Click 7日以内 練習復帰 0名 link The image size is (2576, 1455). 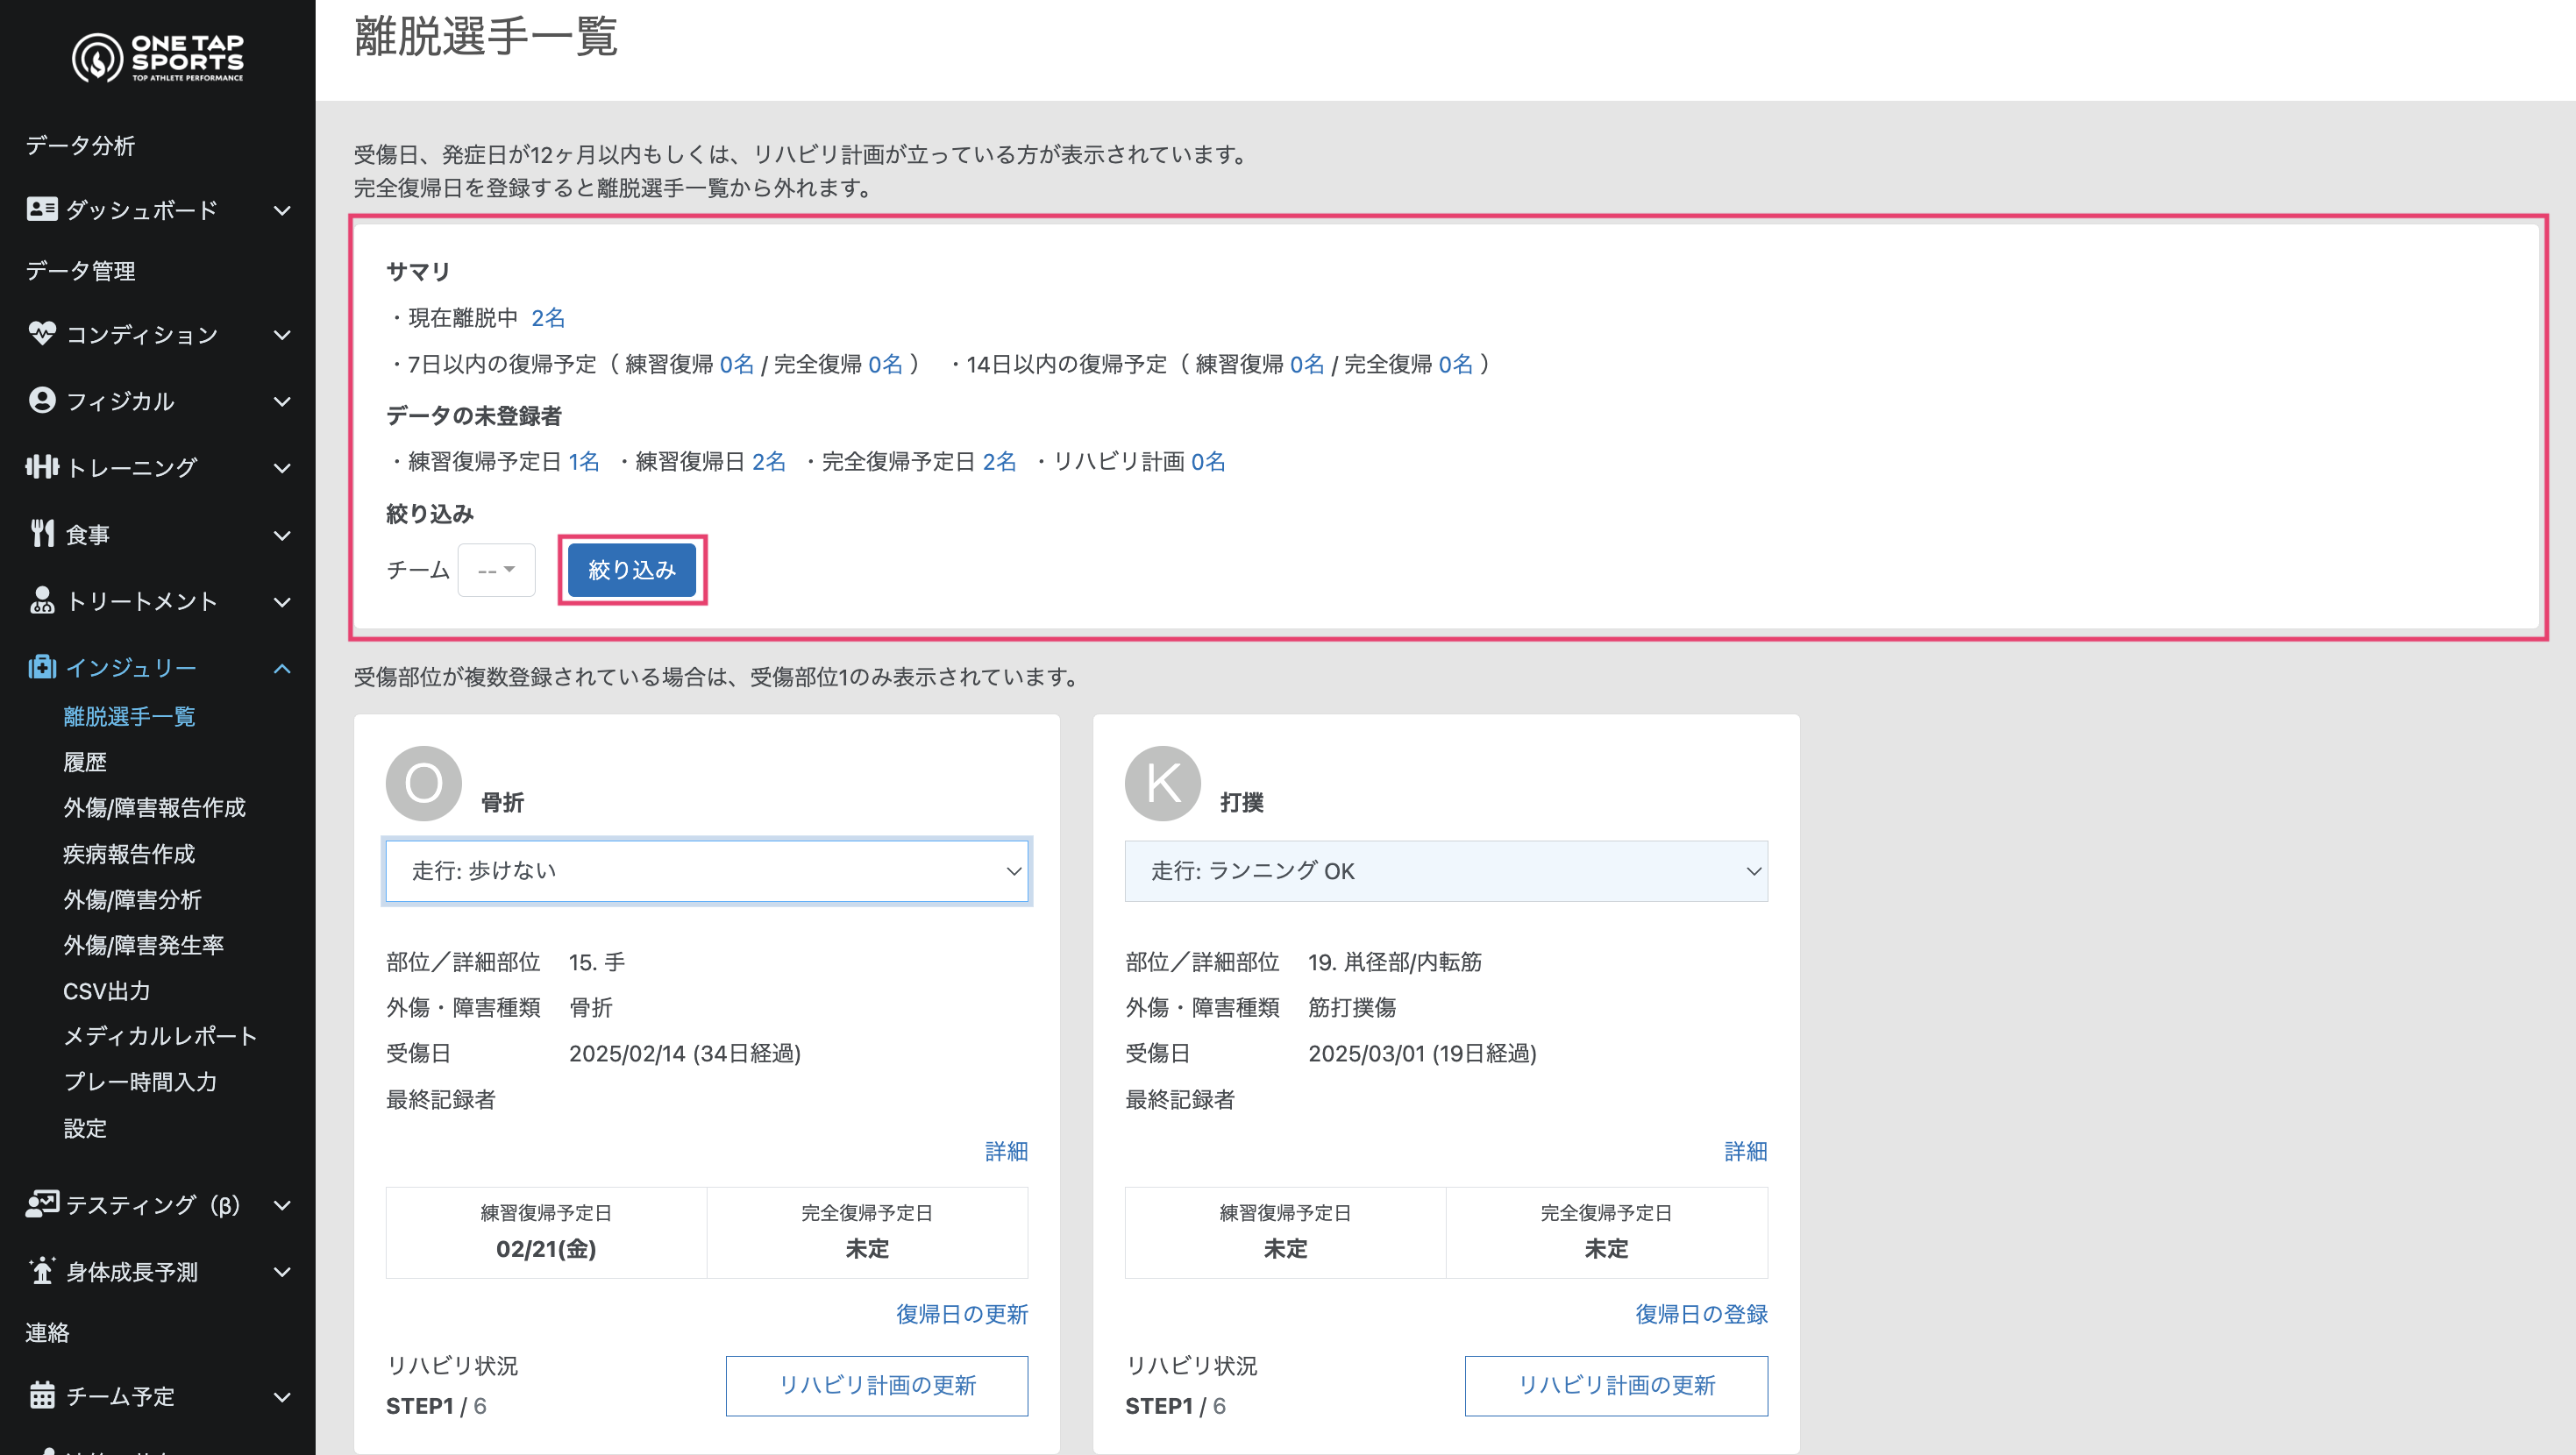point(737,364)
